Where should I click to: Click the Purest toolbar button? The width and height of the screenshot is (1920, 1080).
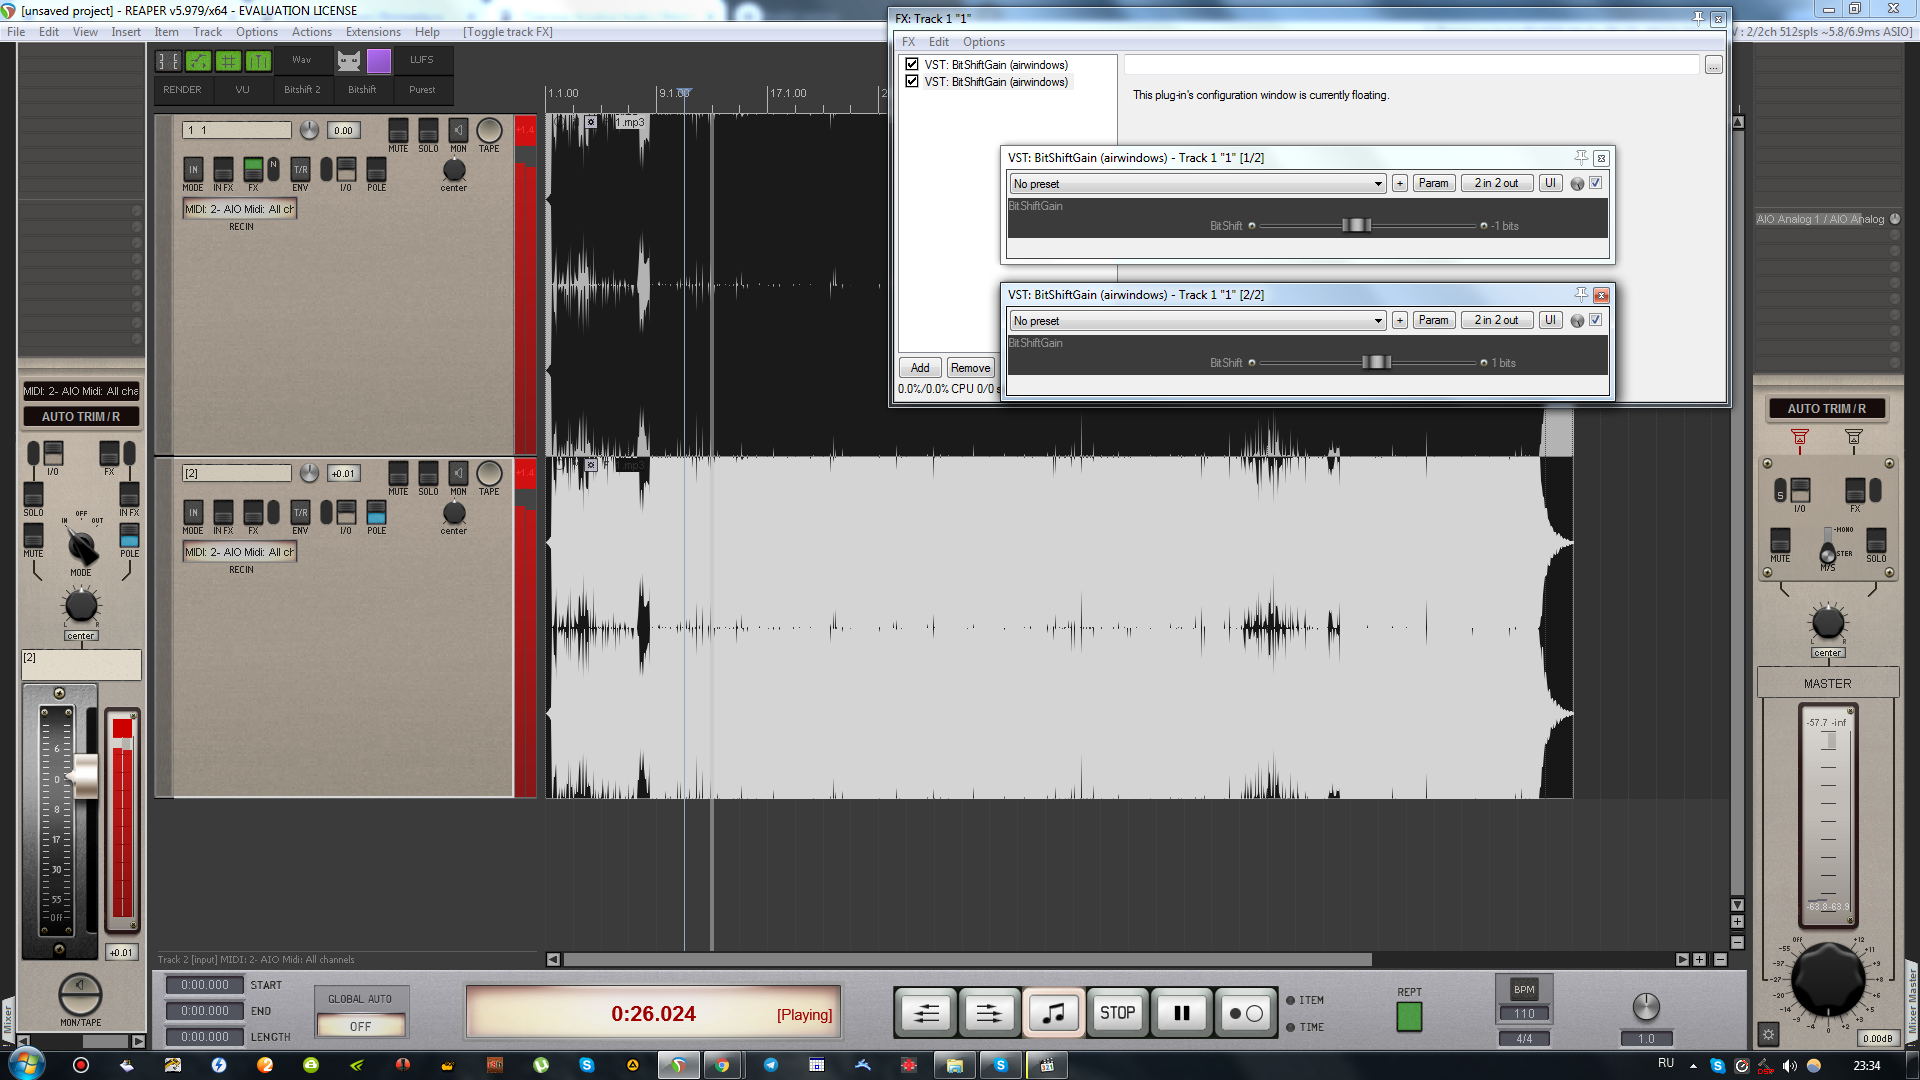pos(422,90)
